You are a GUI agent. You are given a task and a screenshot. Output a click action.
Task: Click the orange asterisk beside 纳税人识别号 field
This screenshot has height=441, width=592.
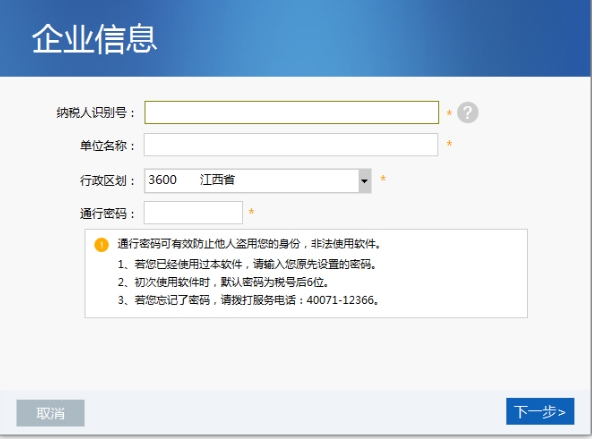point(449,113)
